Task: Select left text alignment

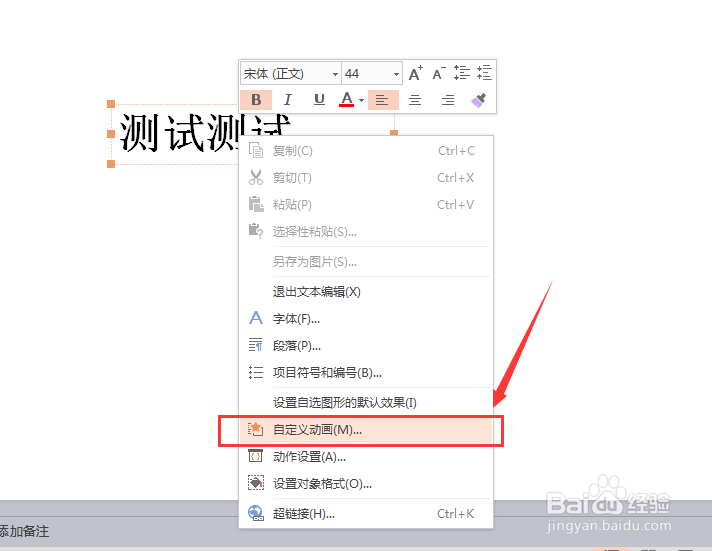Action: [x=383, y=99]
